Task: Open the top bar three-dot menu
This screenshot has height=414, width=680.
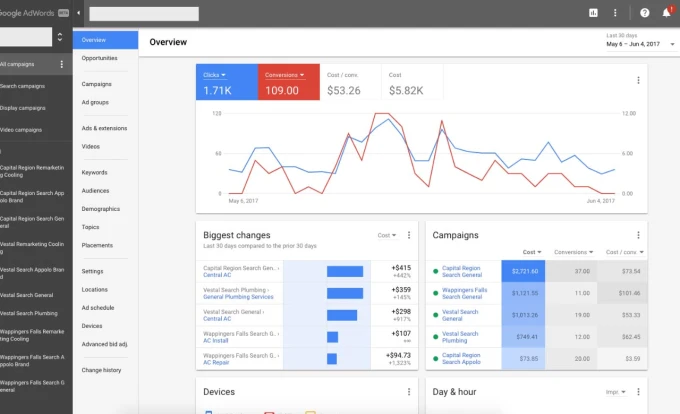Action: 615,13
